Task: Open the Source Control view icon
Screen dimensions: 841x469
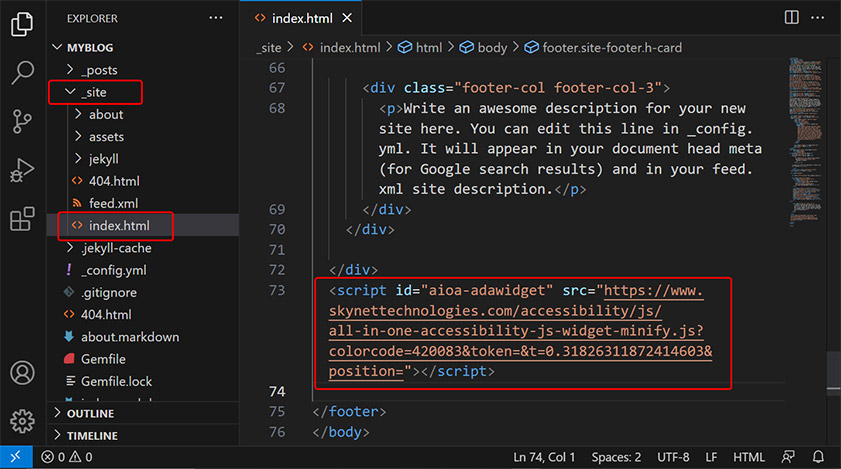Action: click(x=22, y=122)
